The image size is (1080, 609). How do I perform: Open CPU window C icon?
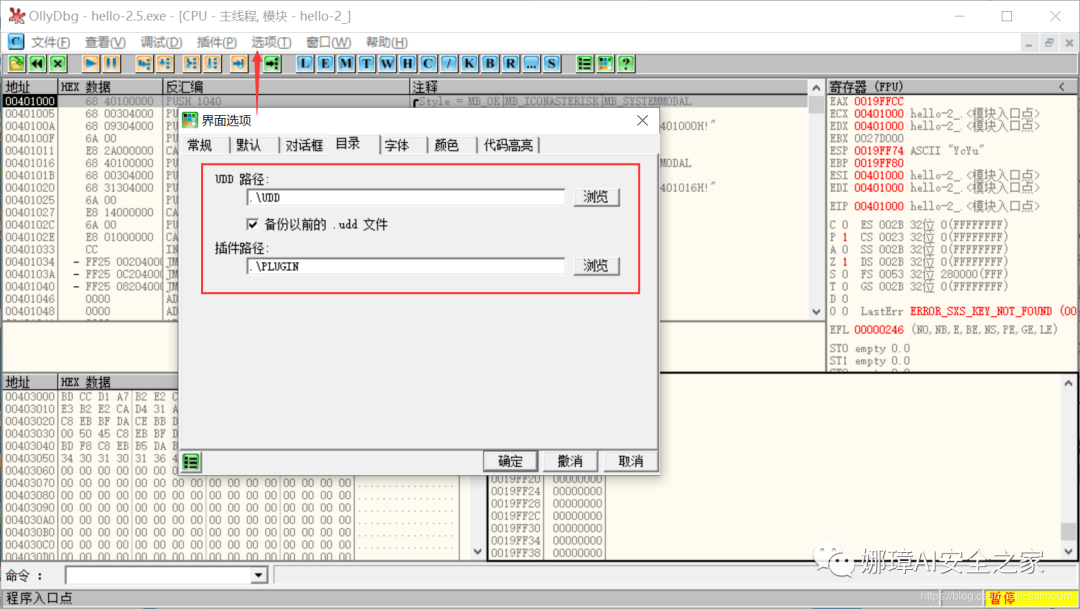click(x=428, y=64)
